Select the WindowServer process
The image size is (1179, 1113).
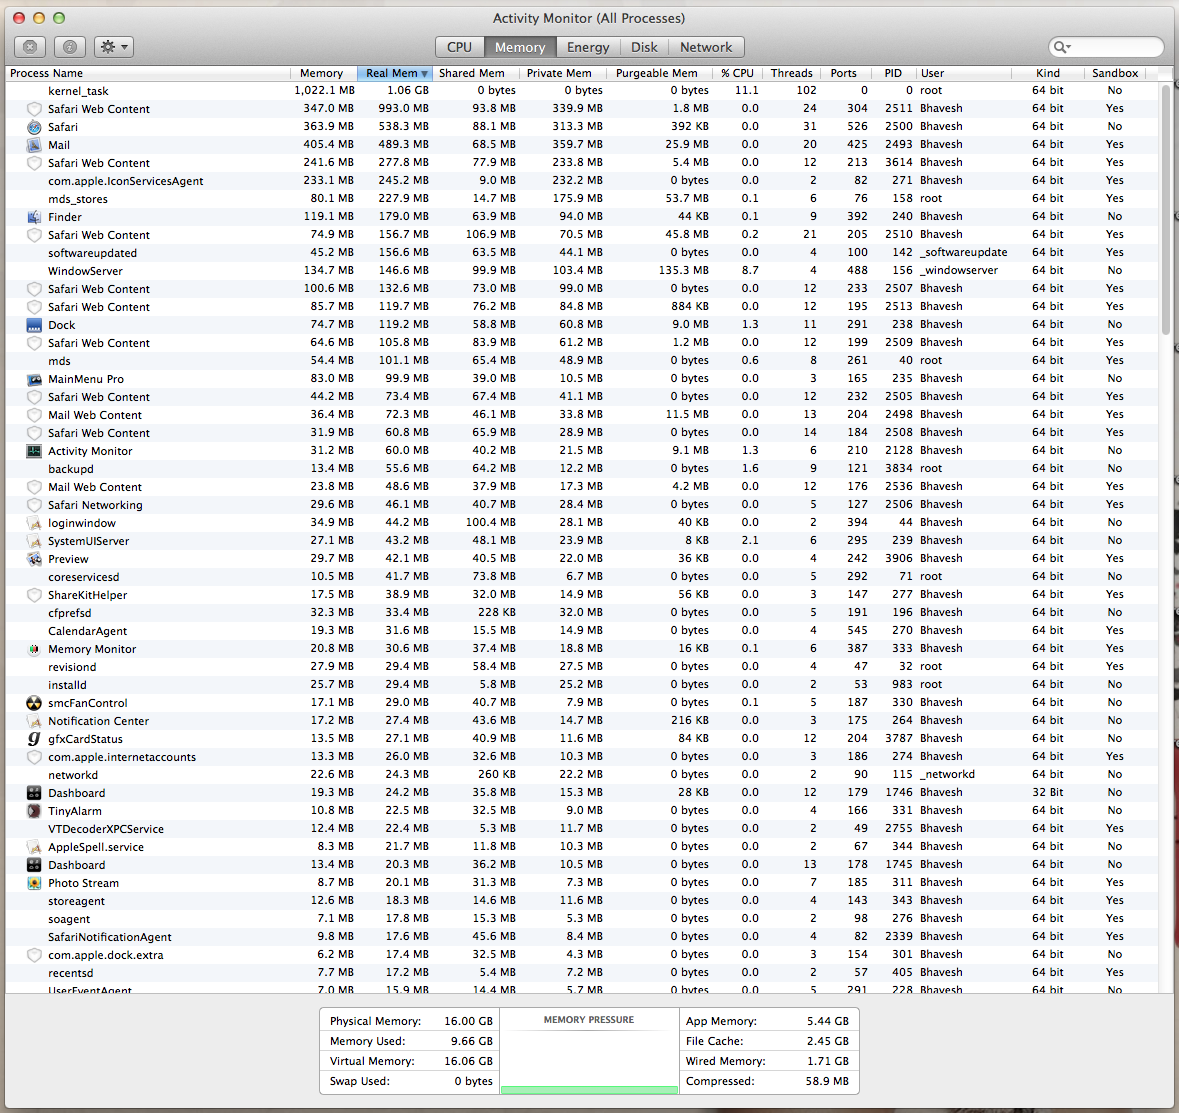click(582, 271)
